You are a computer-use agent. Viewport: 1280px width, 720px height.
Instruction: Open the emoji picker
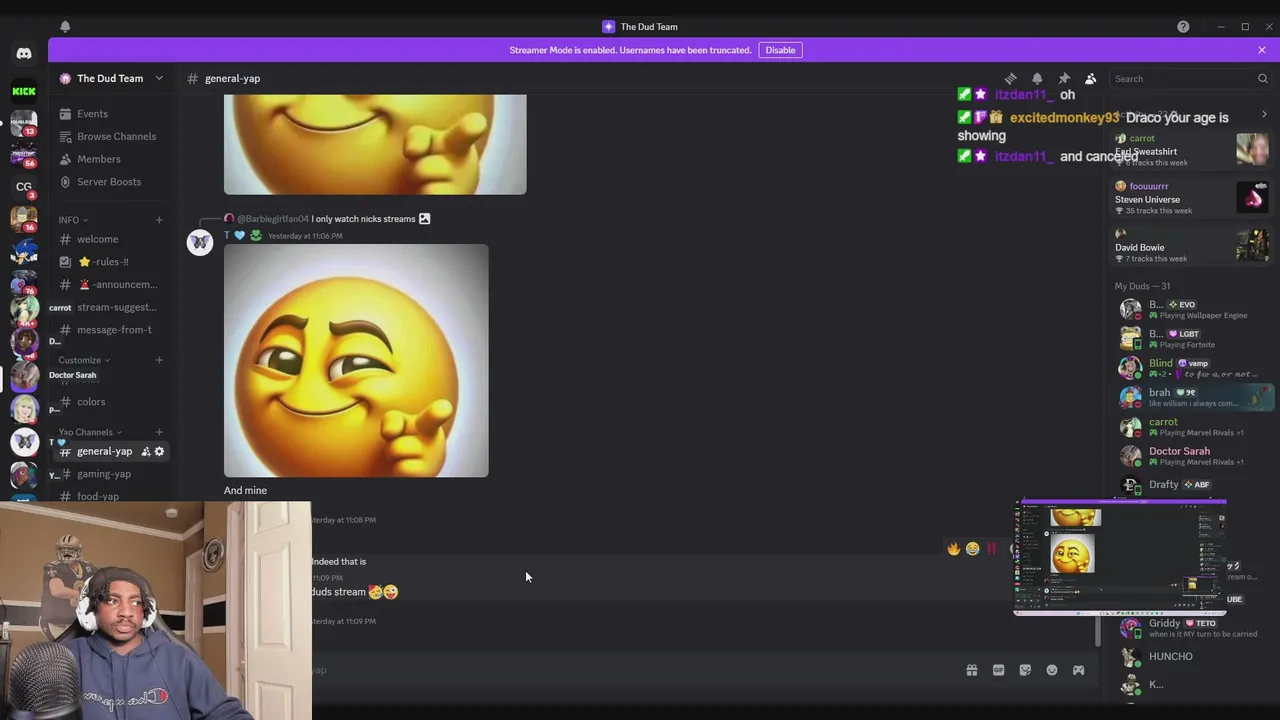pos(1052,670)
